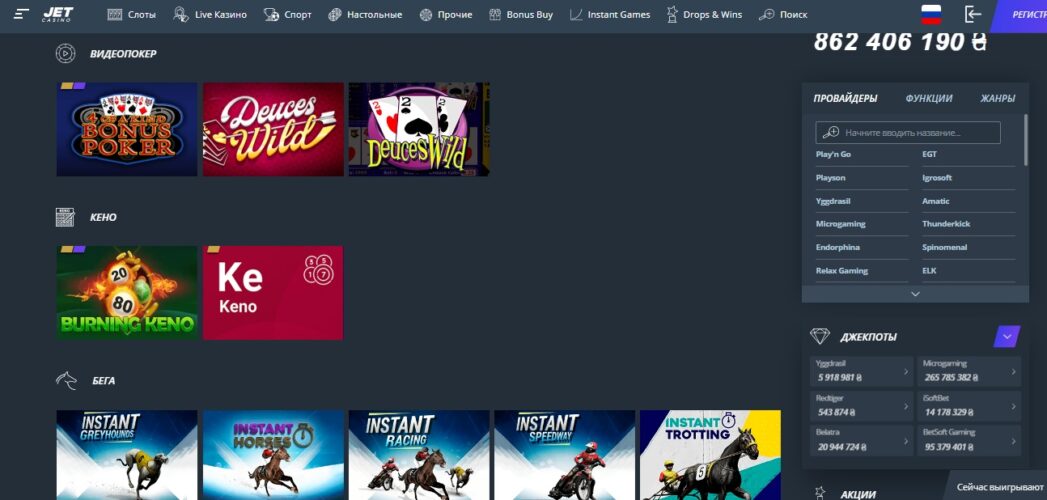The image size is (1047, 500).
Task: Open the hamburger menu icon
Action: 21,15
